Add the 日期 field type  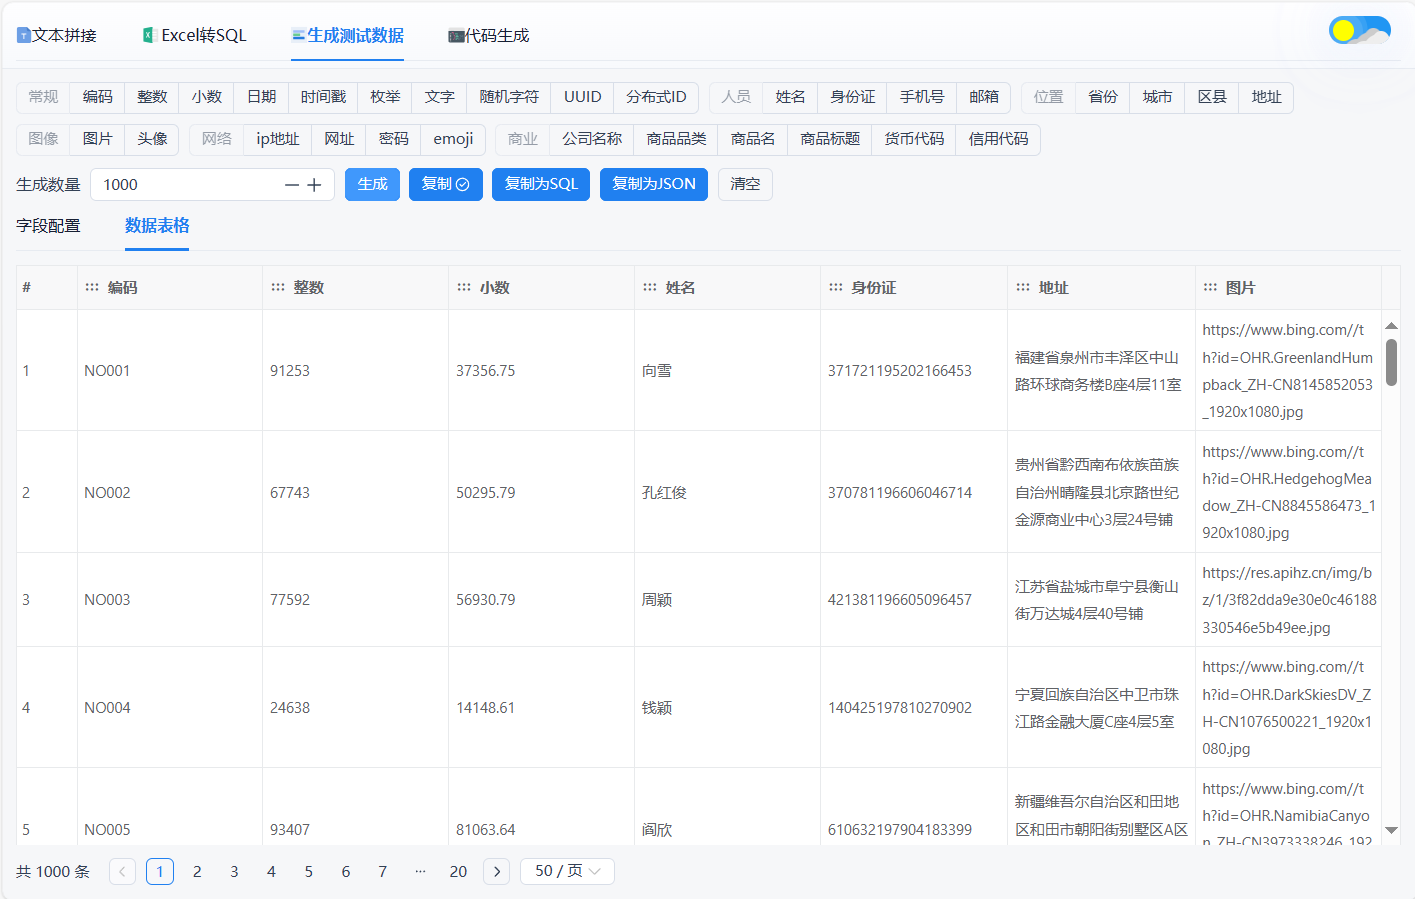[x=261, y=97]
